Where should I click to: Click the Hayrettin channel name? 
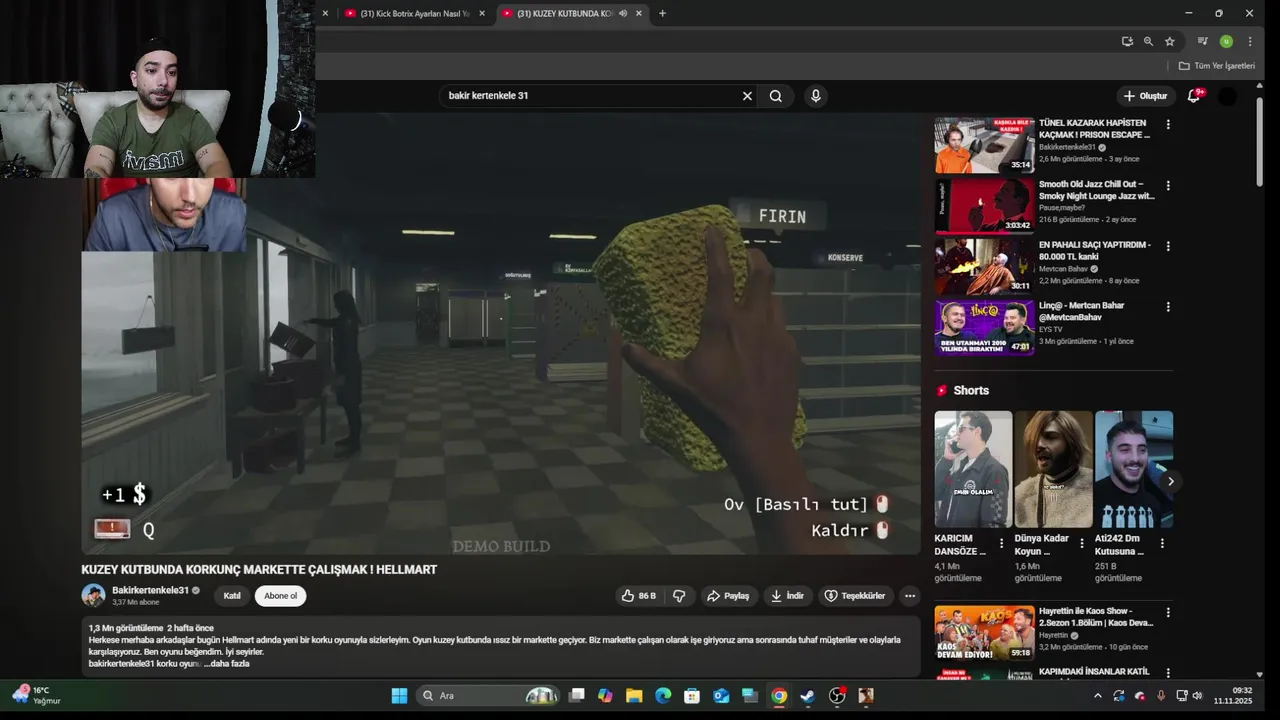tap(1054, 635)
